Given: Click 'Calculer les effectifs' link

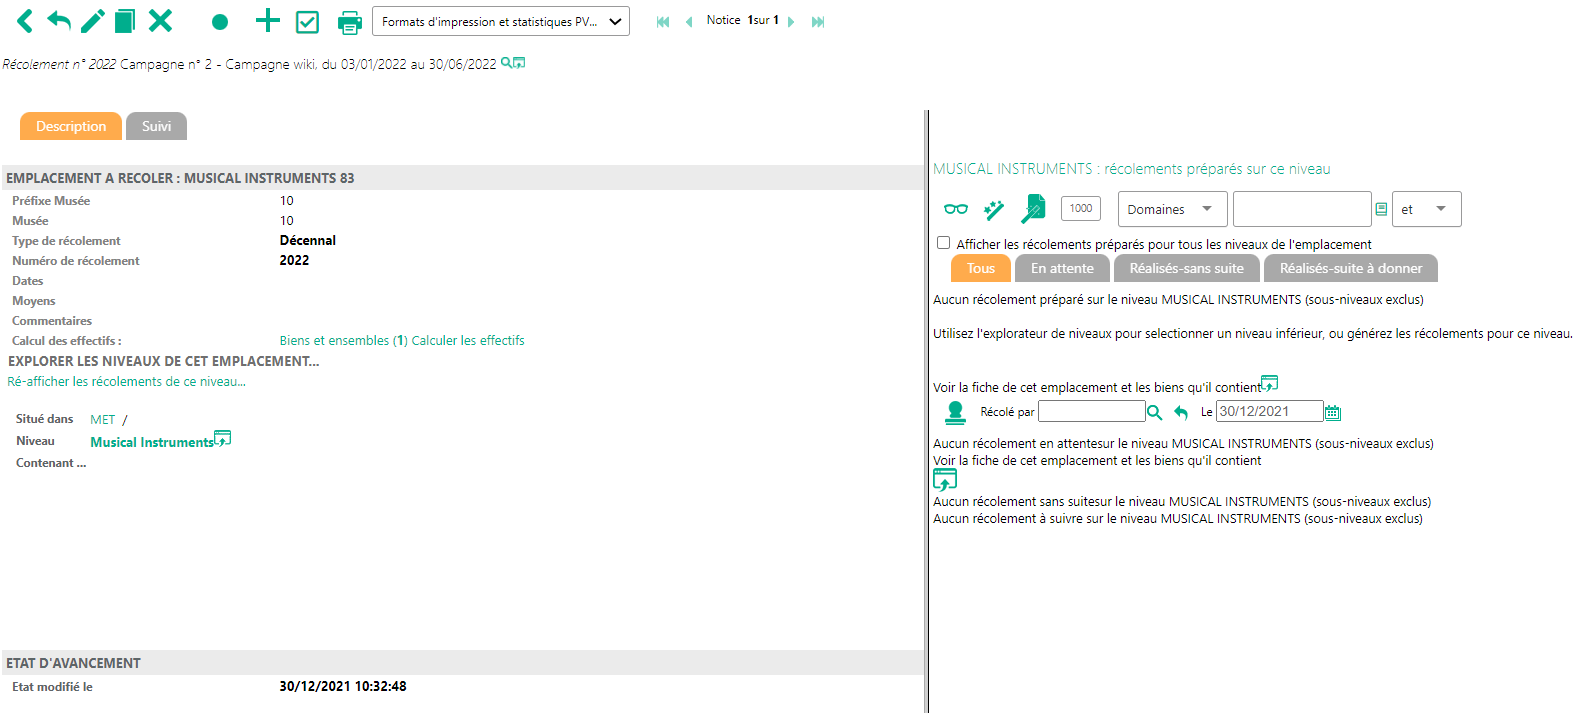Looking at the screenshot, I should (x=468, y=341).
